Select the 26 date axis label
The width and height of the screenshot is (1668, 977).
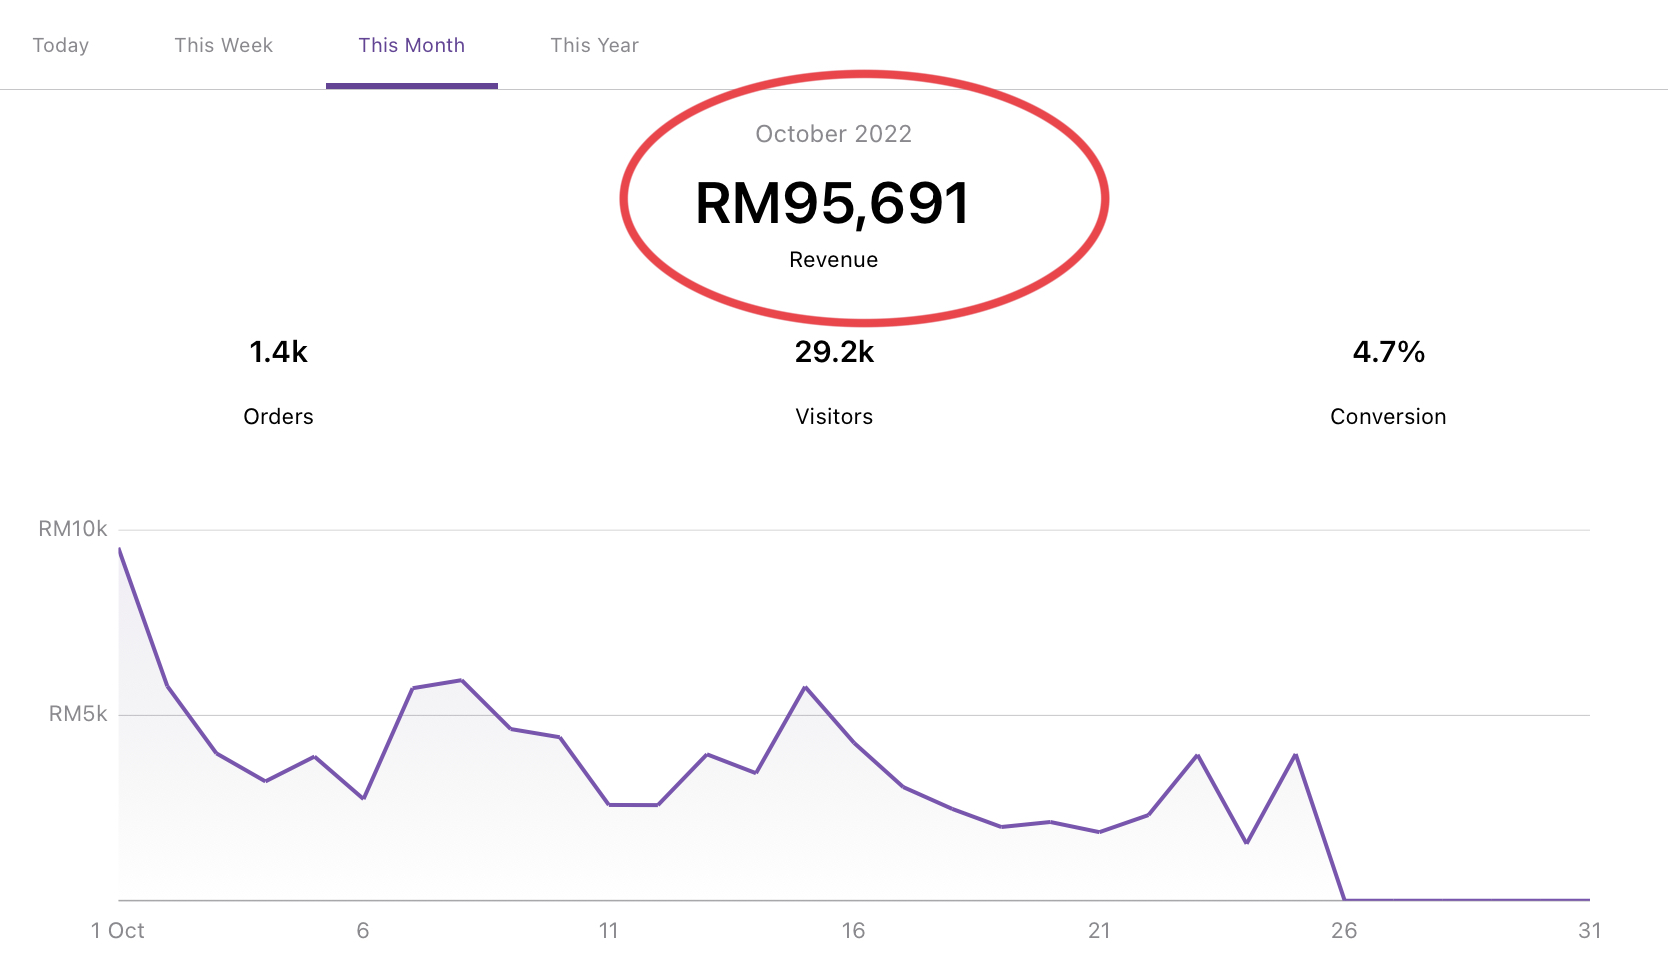coord(1344,931)
